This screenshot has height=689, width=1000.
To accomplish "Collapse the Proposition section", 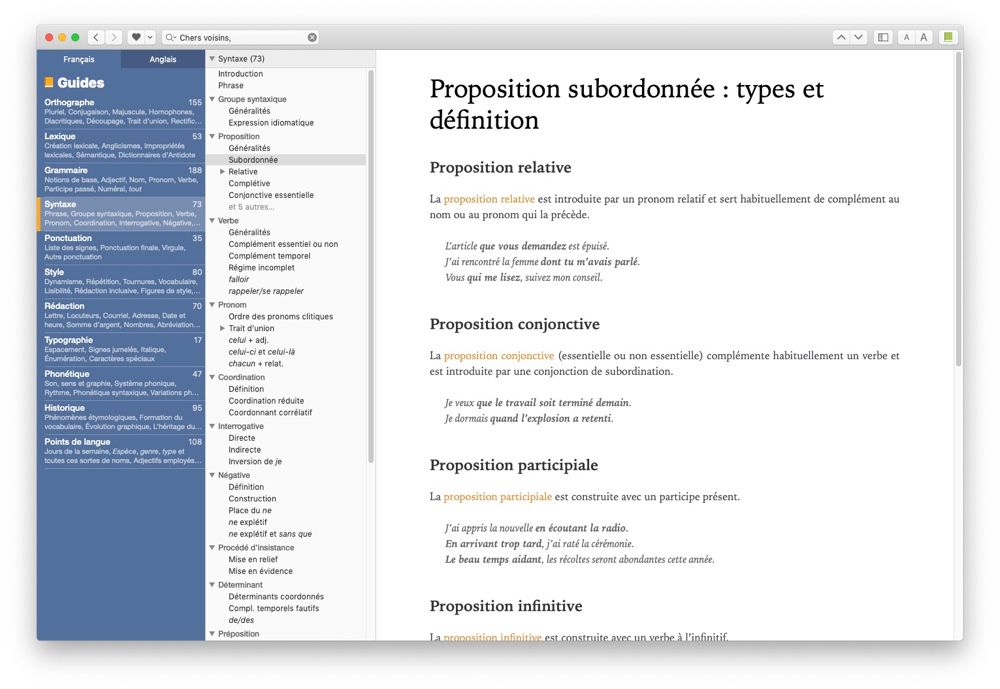I will 212,136.
